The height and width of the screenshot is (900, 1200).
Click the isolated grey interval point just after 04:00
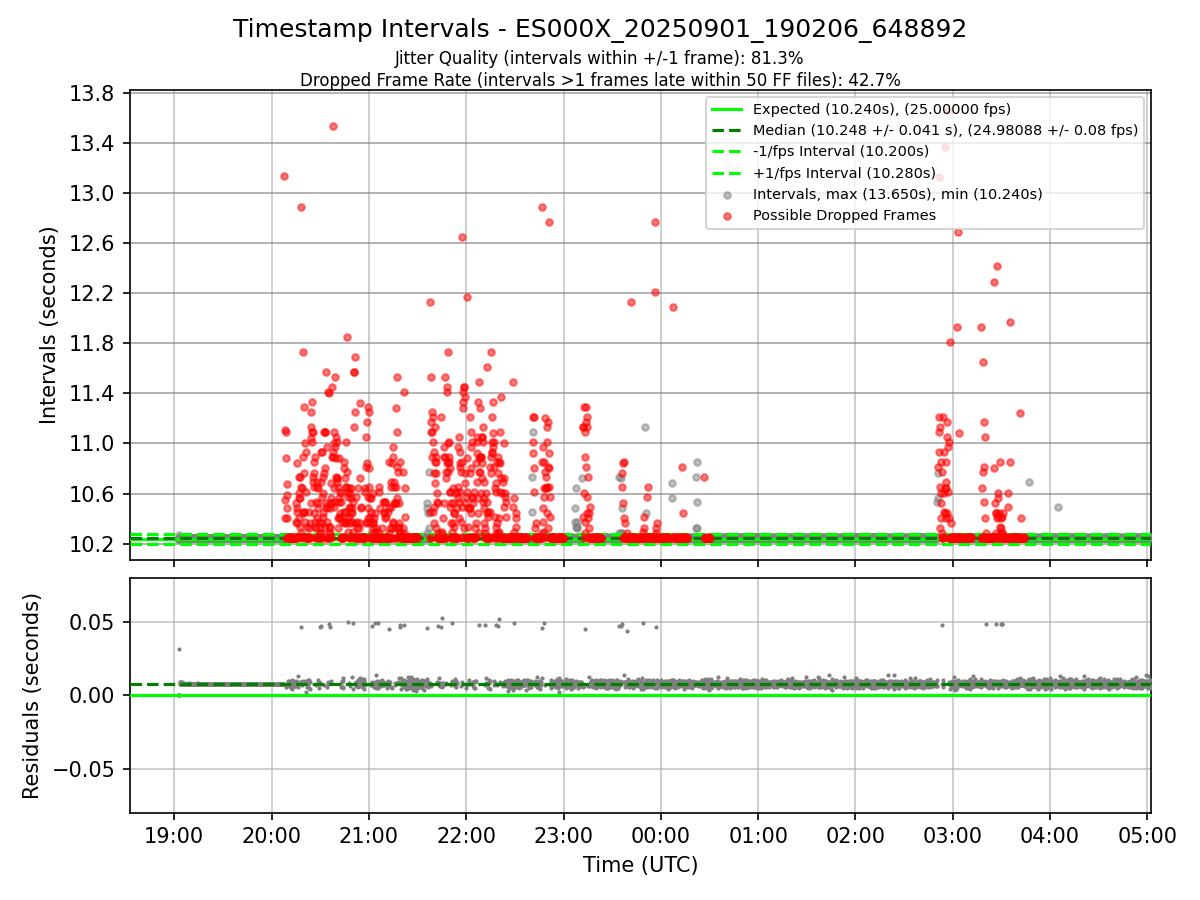click(x=1058, y=507)
